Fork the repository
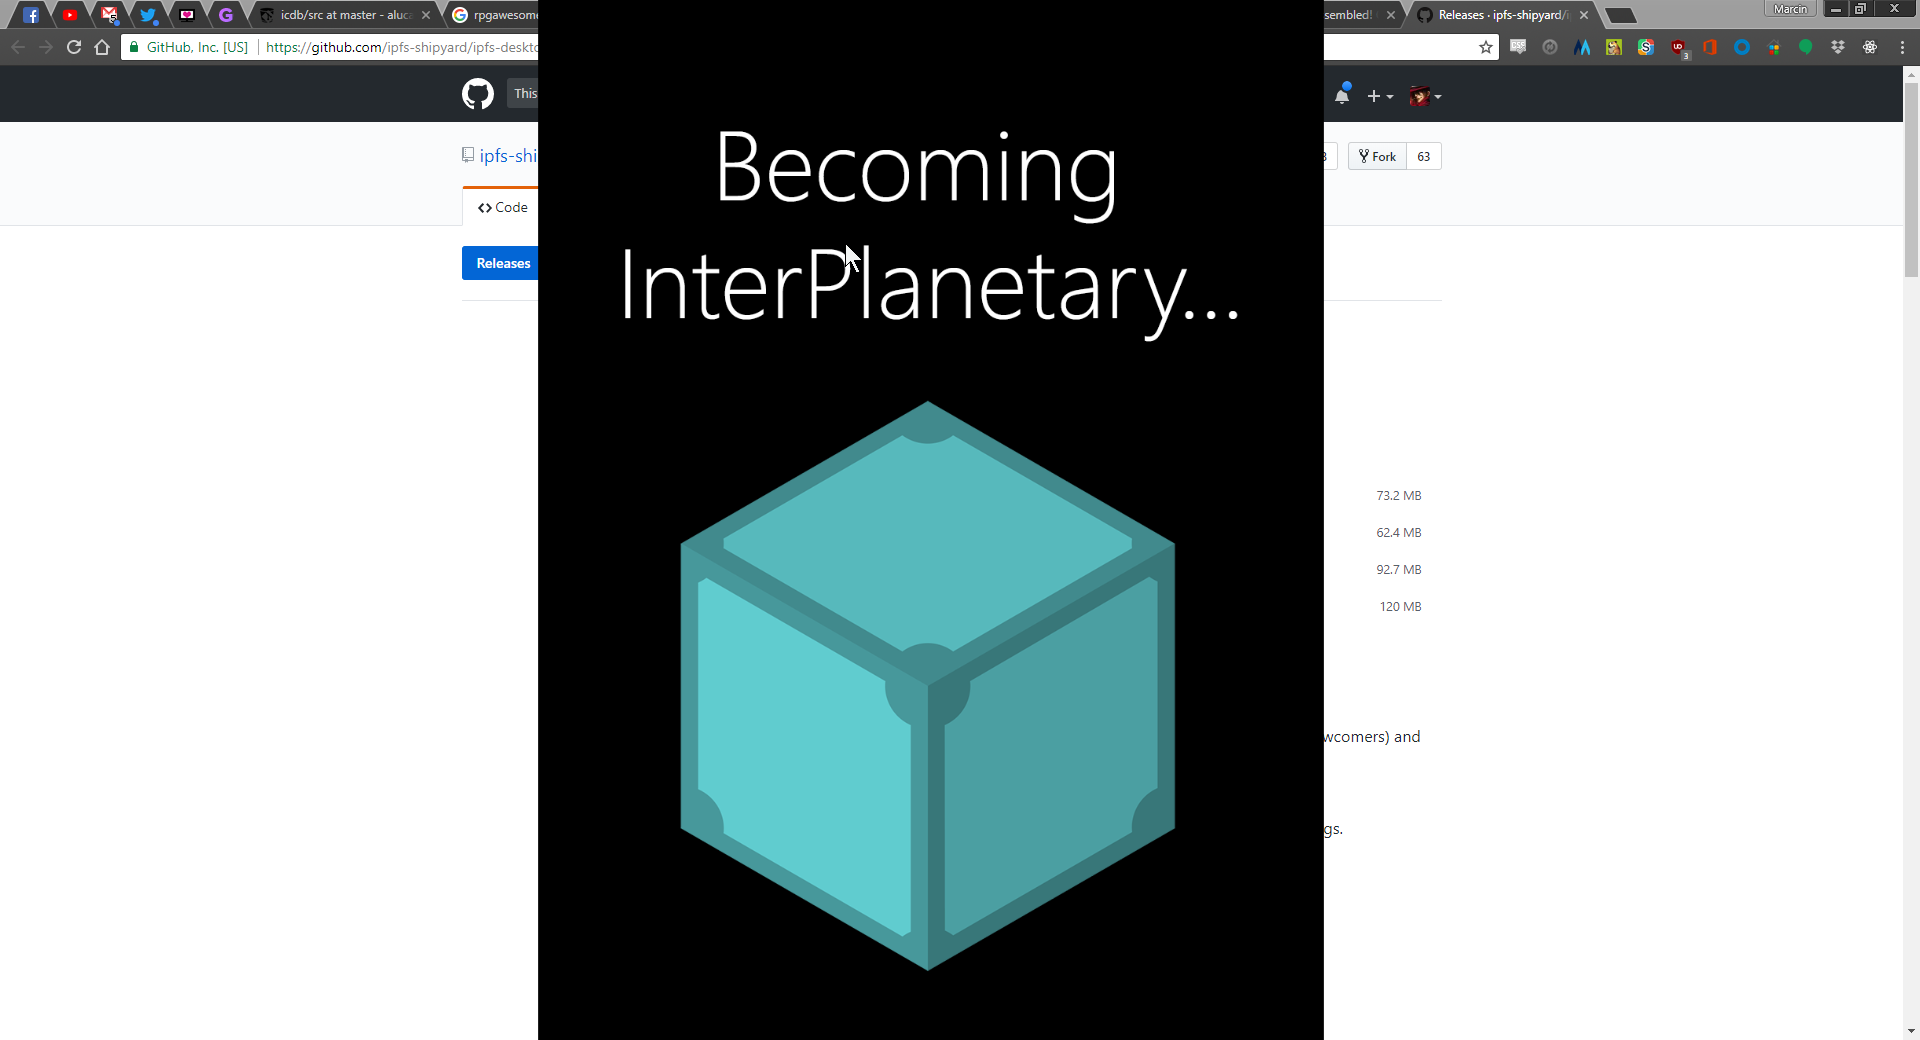 (x=1377, y=156)
